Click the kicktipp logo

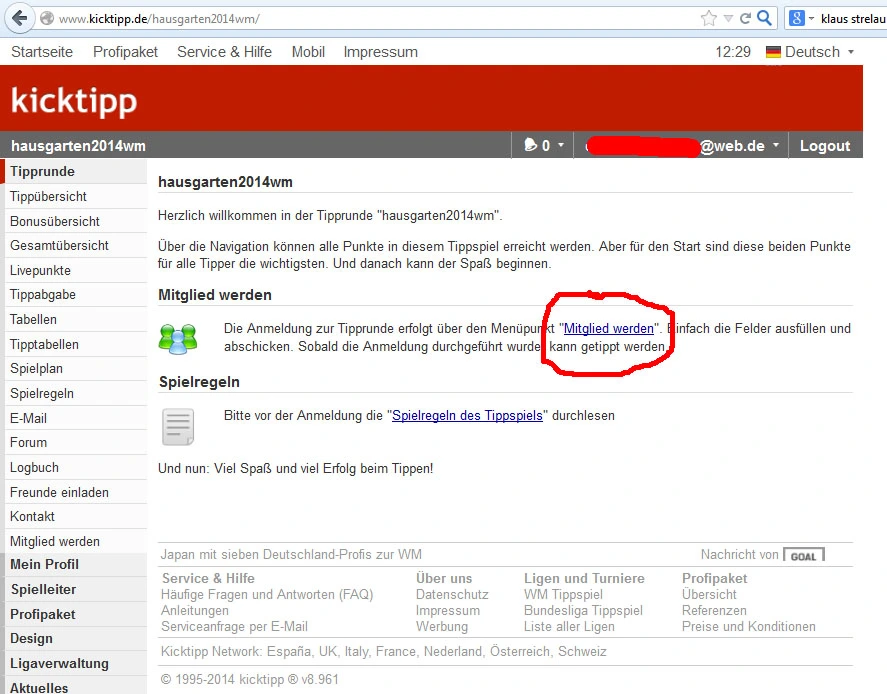click(74, 101)
